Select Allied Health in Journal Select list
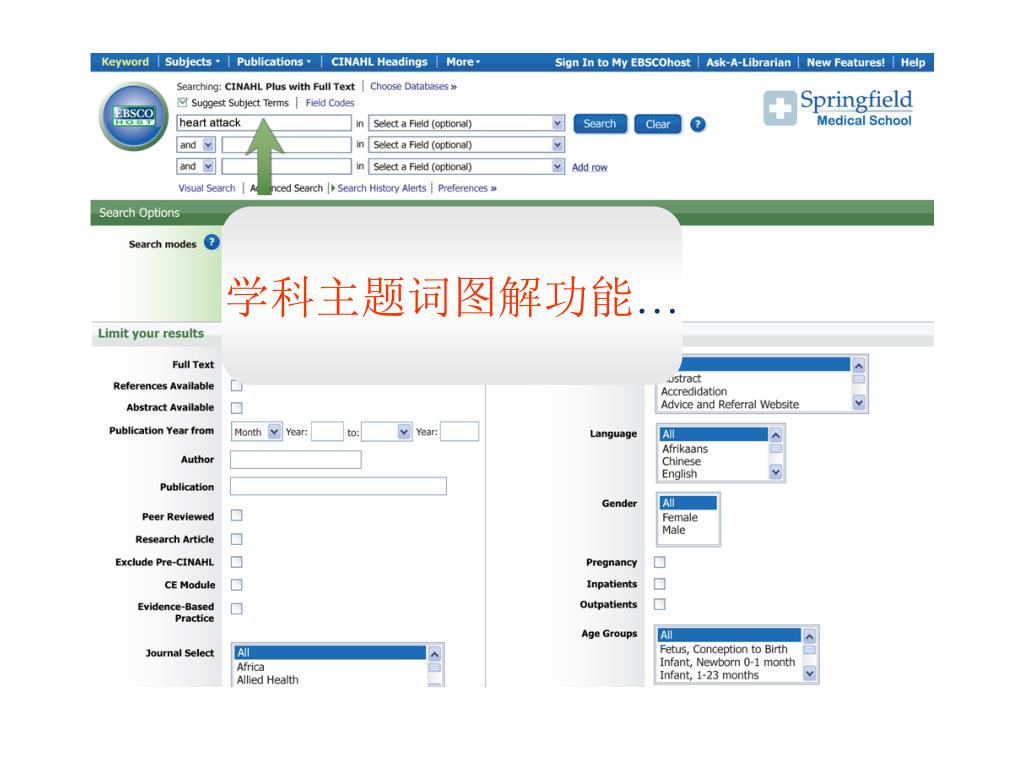1024x768 pixels. pos(267,680)
